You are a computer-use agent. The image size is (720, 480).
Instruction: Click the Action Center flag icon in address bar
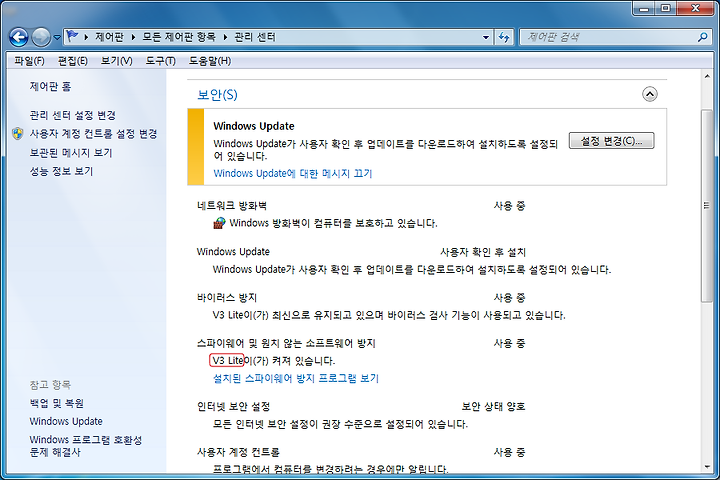tap(72, 36)
